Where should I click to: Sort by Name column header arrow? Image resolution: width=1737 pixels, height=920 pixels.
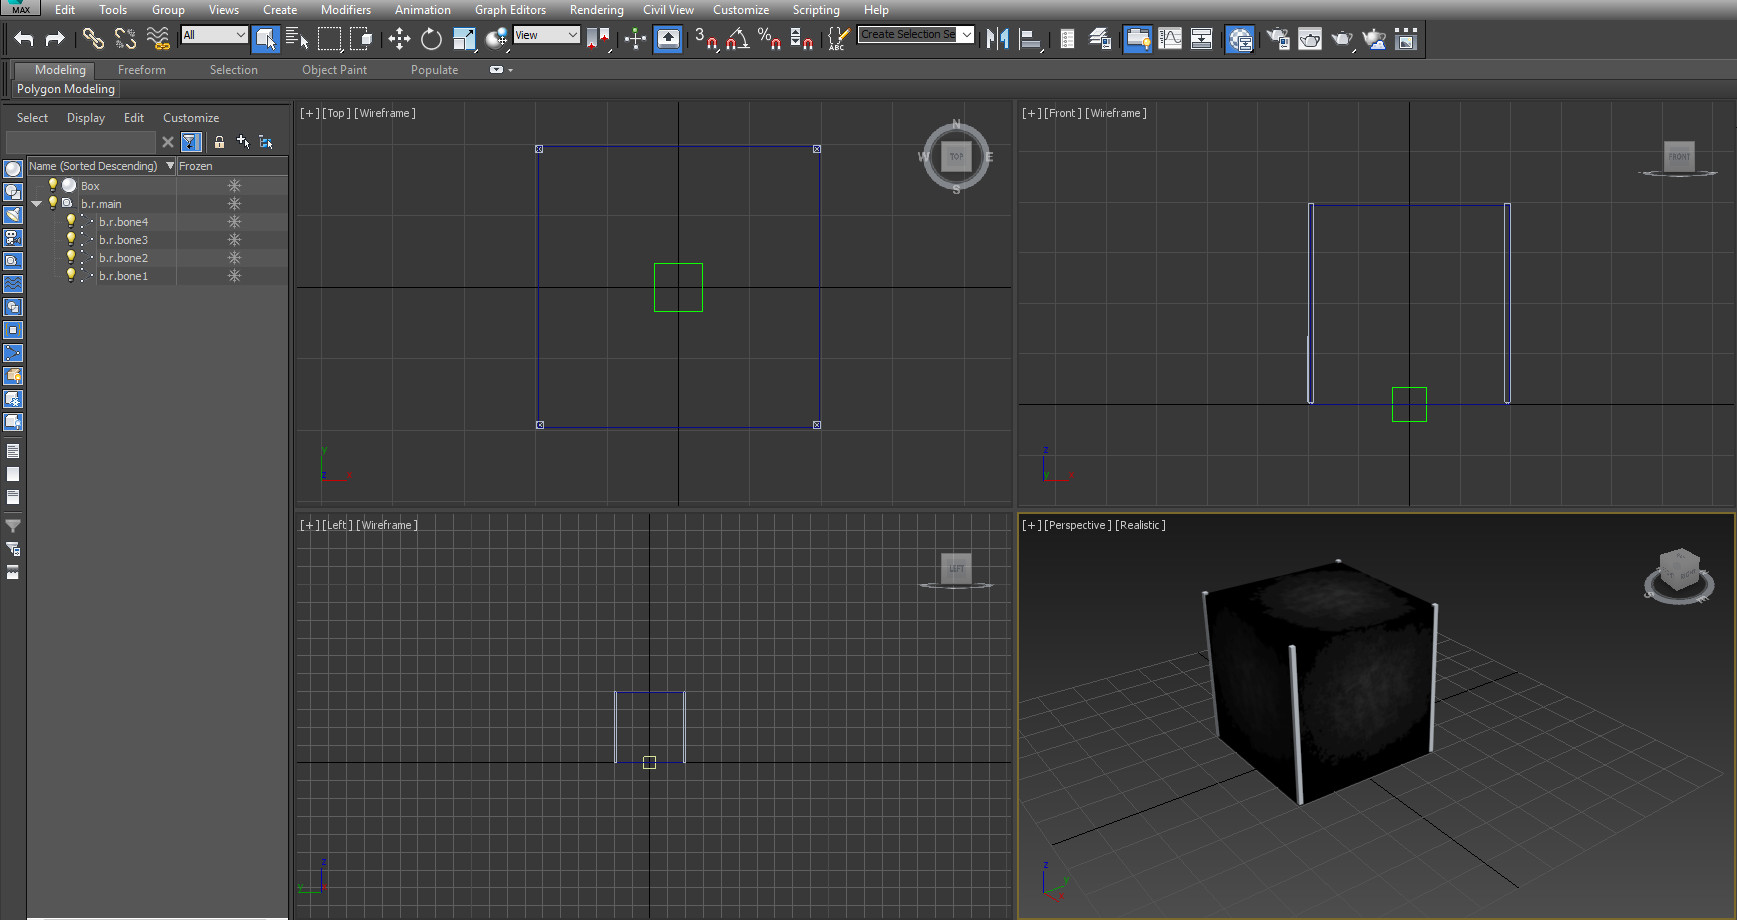pos(170,166)
